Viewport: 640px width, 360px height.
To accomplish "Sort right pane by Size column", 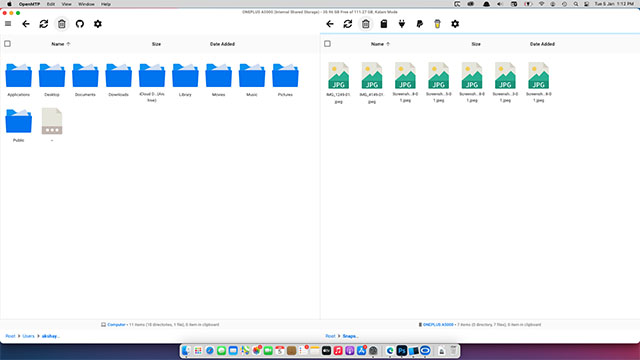I will point(476,44).
